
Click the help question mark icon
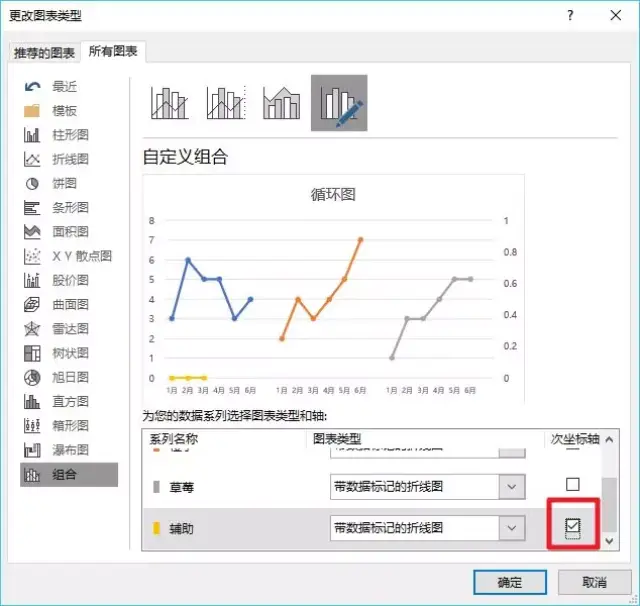(x=570, y=16)
